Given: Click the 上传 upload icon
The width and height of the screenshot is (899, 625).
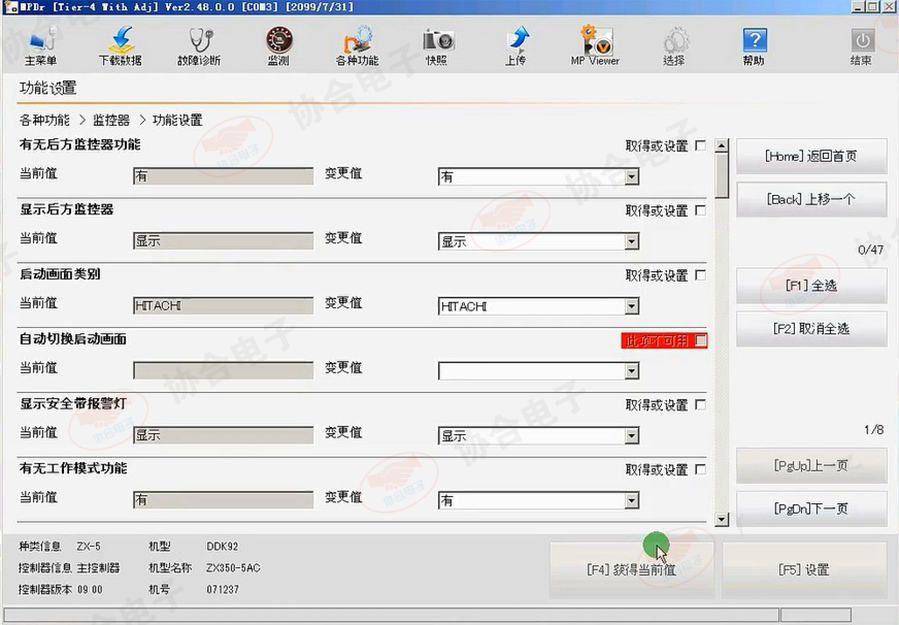Looking at the screenshot, I should click(516, 46).
